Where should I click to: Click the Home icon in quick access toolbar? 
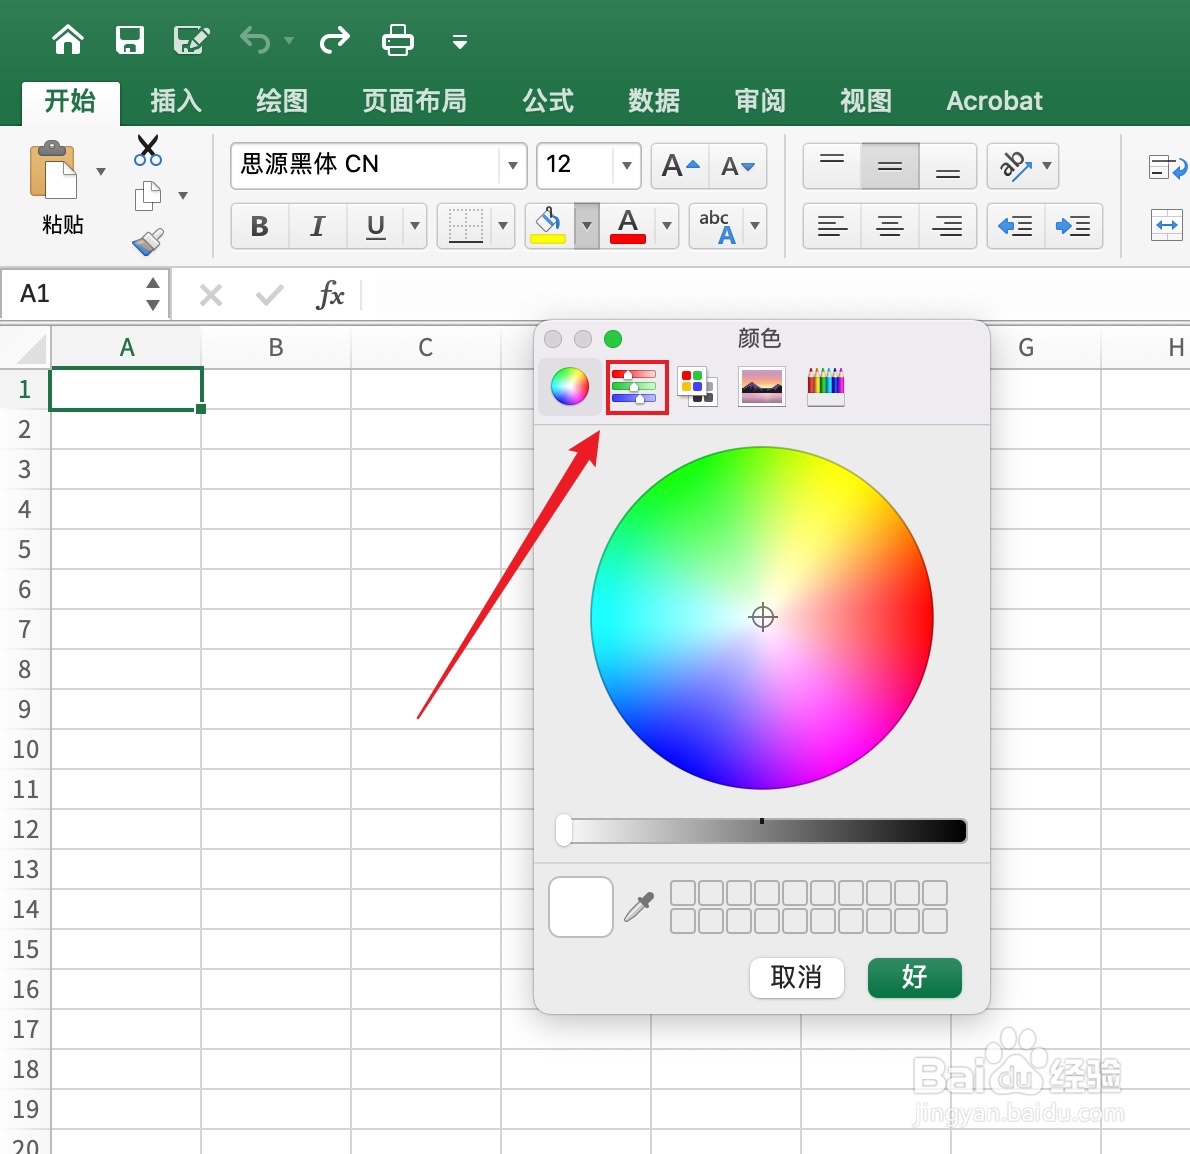[68, 39]
